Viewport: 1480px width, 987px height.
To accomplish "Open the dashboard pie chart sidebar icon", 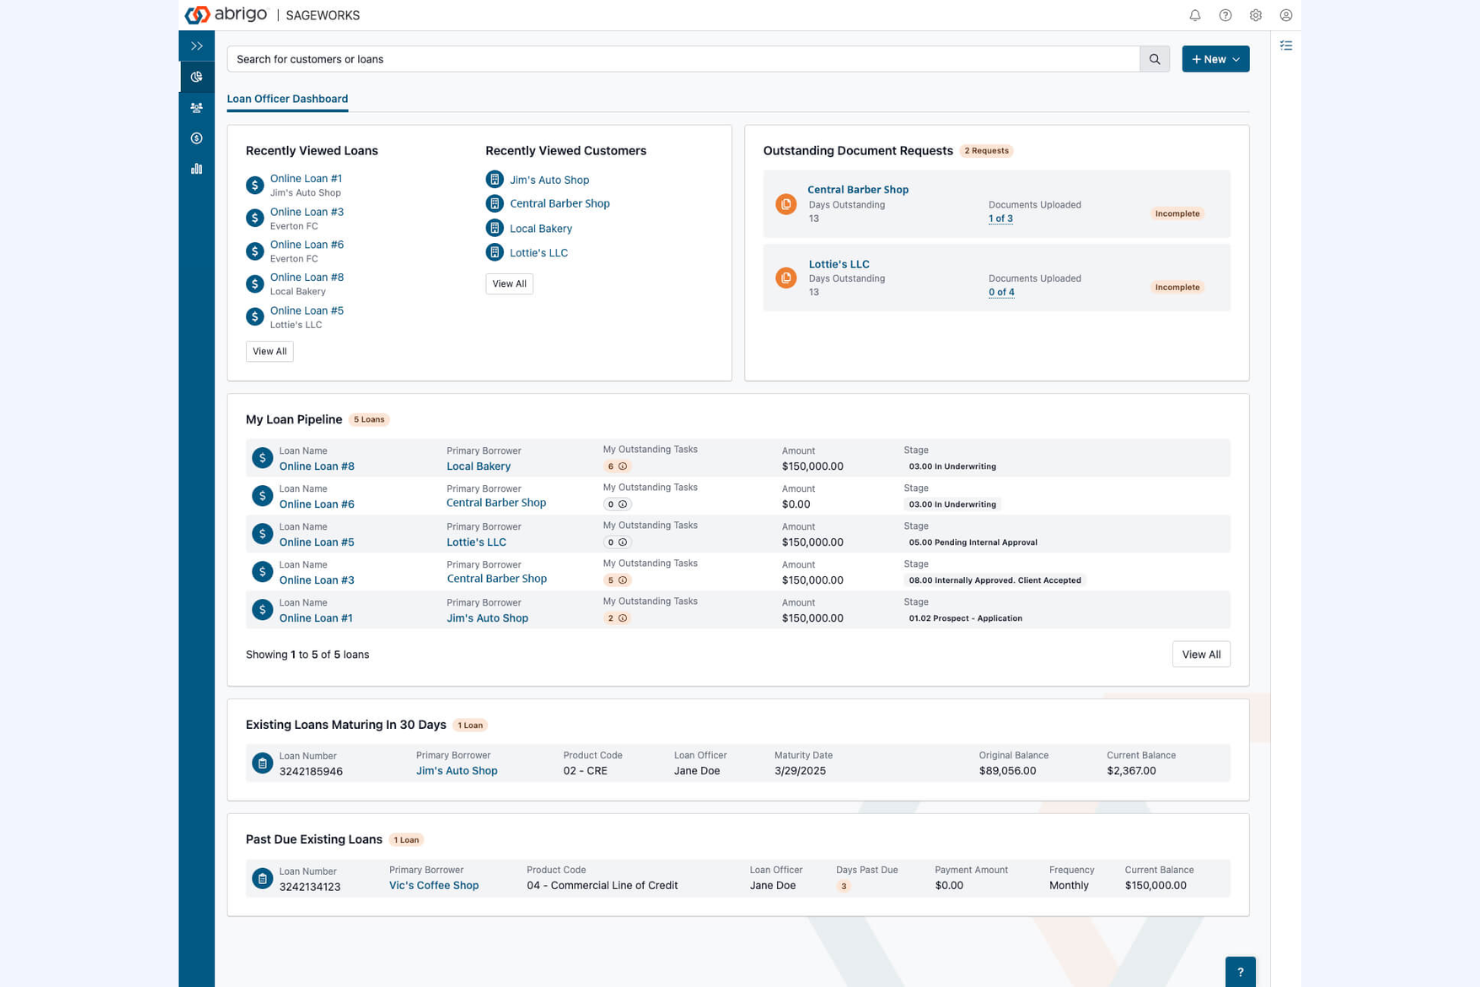I will (196, 77).
